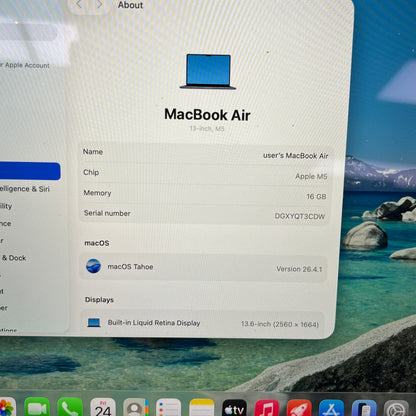
Task: Click the "About" title text
Action: [x=130, y=5]
